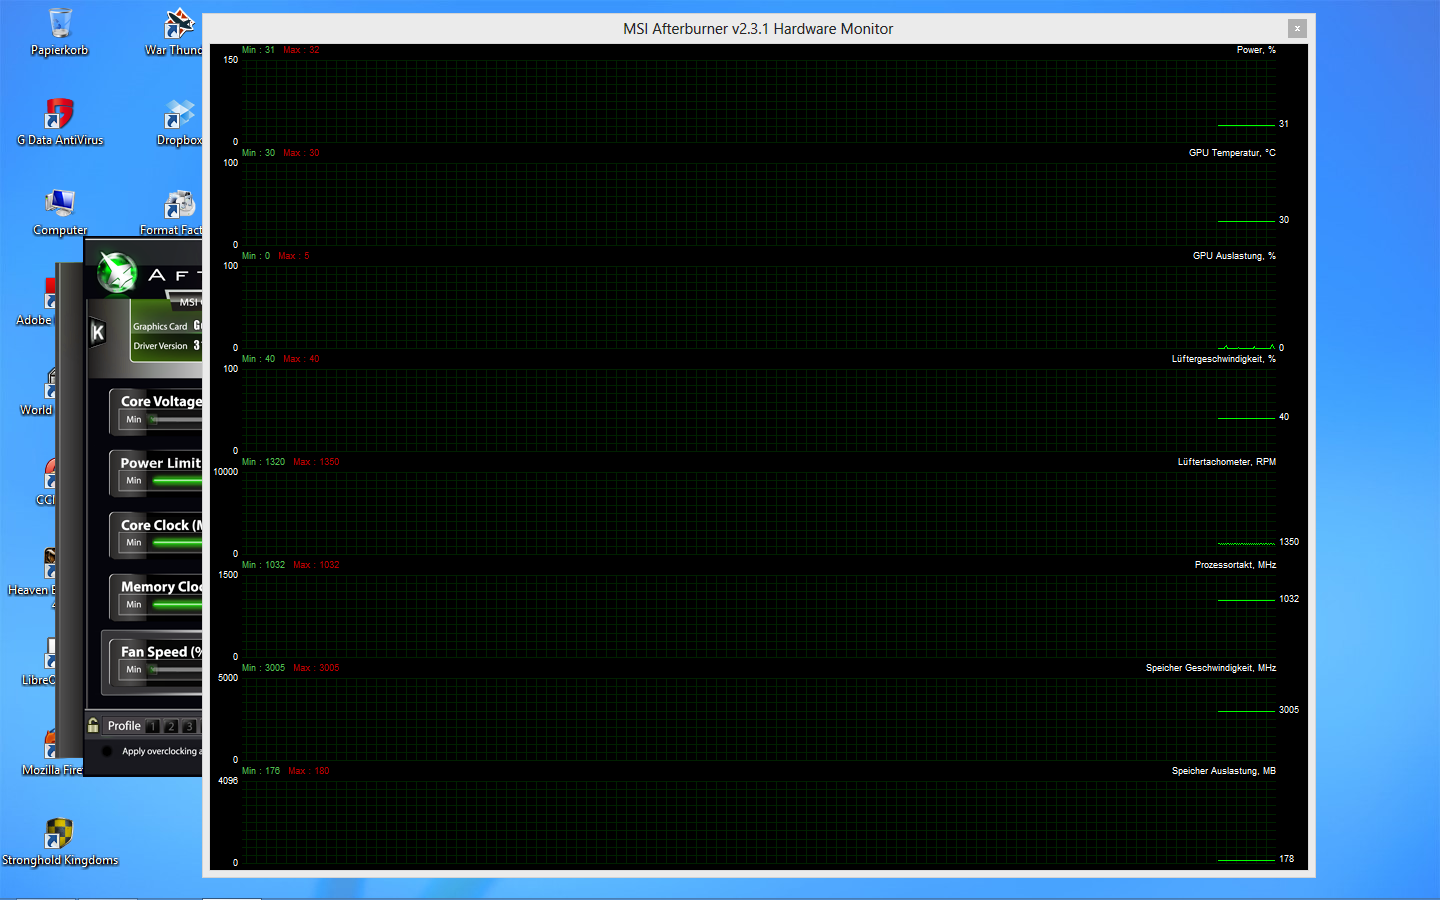Click the Profile label in Afterburner
The height and width of the screenshot is (900, 1440).
[124, 726]
